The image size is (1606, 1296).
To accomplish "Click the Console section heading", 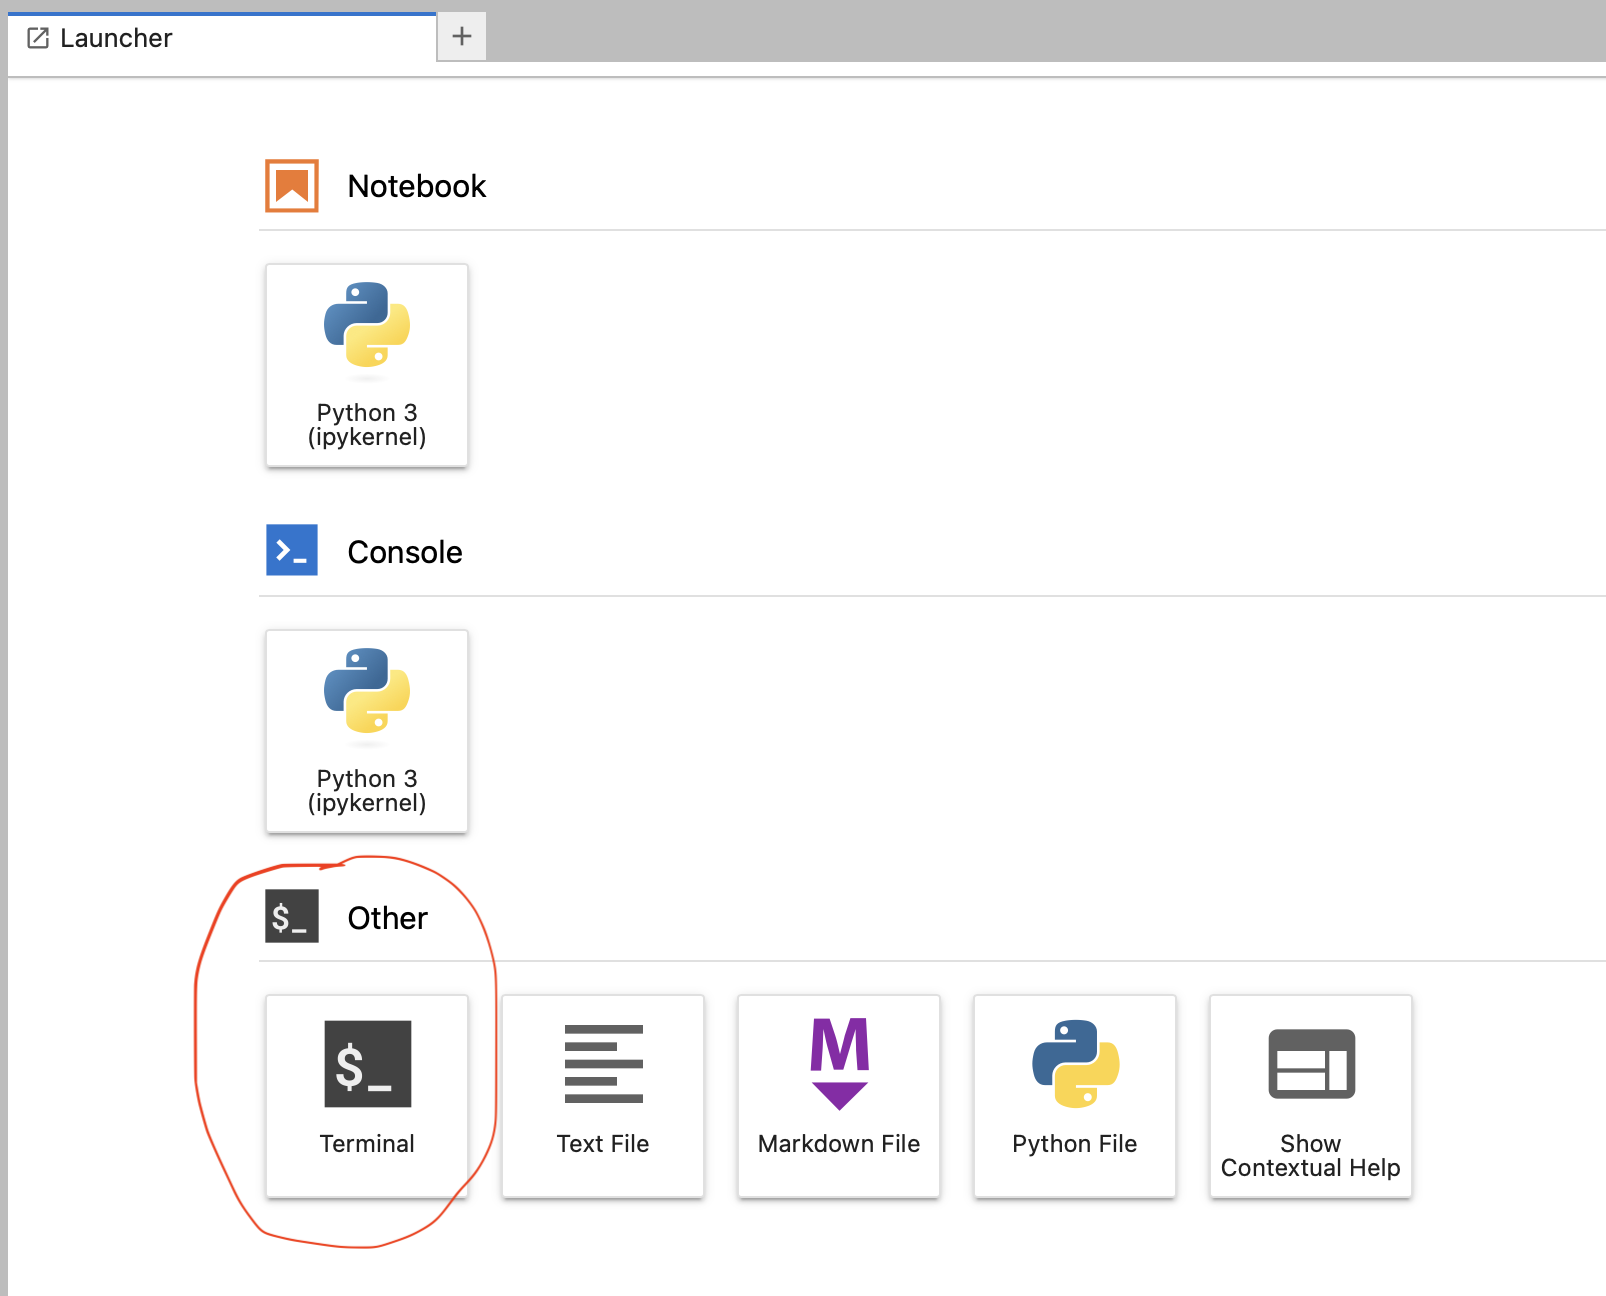I will [404, 551].
